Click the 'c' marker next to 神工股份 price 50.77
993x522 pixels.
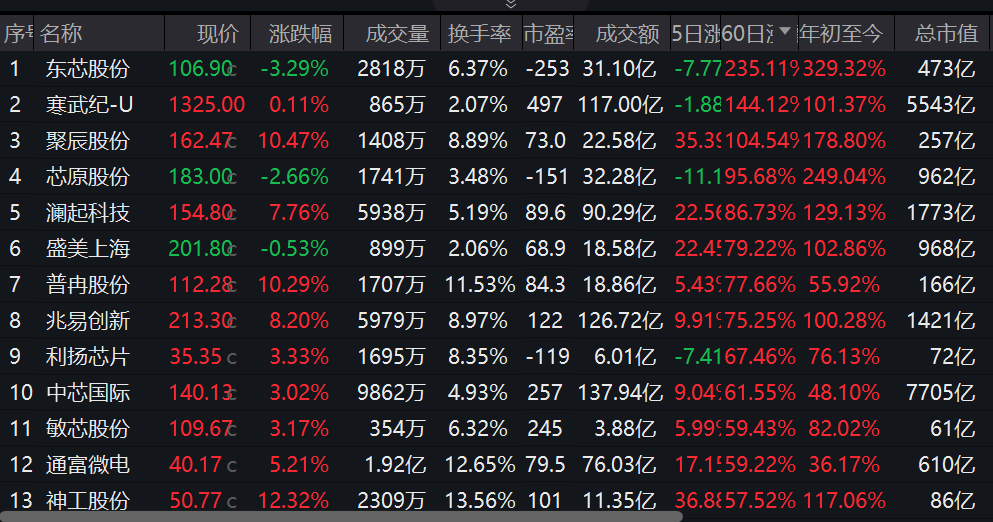coord(232,502)
